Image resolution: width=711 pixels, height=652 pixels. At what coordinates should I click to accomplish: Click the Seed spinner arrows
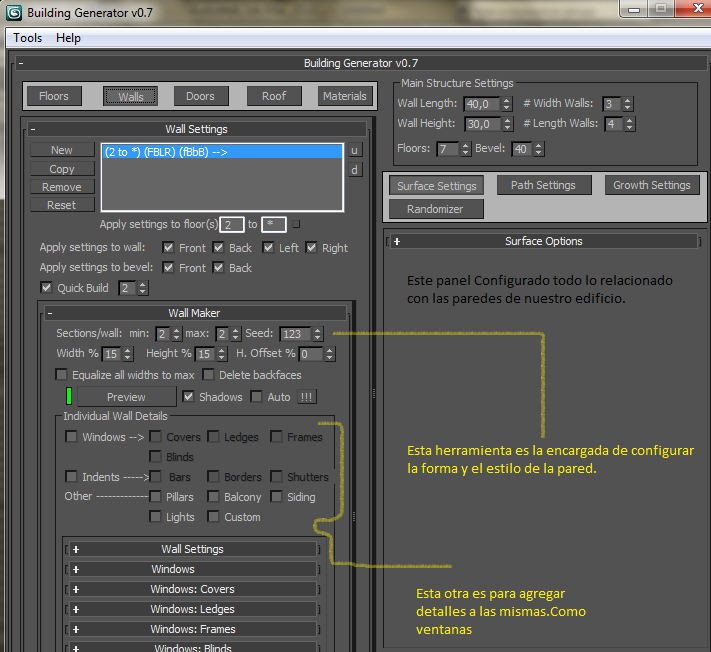(318, 334)
